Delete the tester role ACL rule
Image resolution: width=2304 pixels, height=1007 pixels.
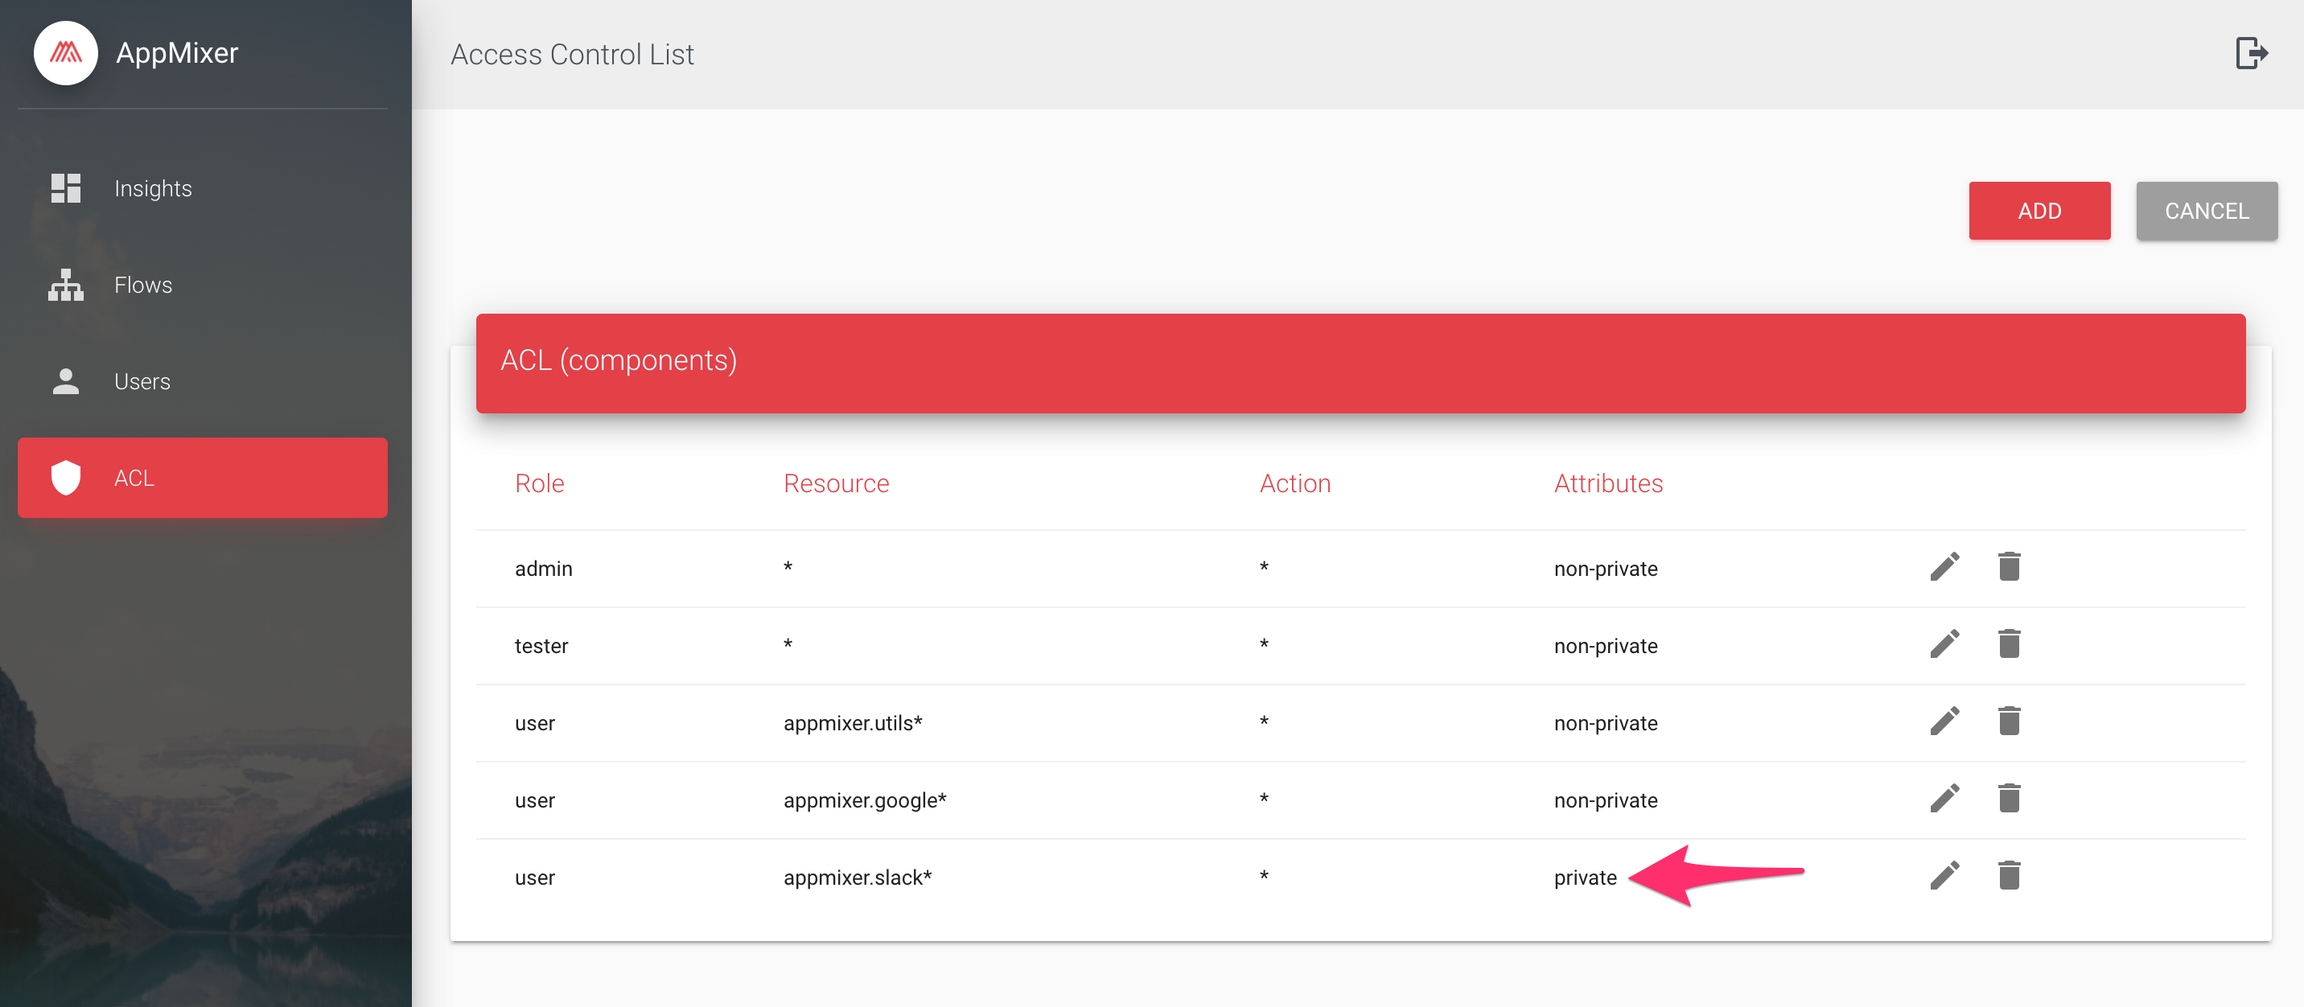coord(2009,644)
